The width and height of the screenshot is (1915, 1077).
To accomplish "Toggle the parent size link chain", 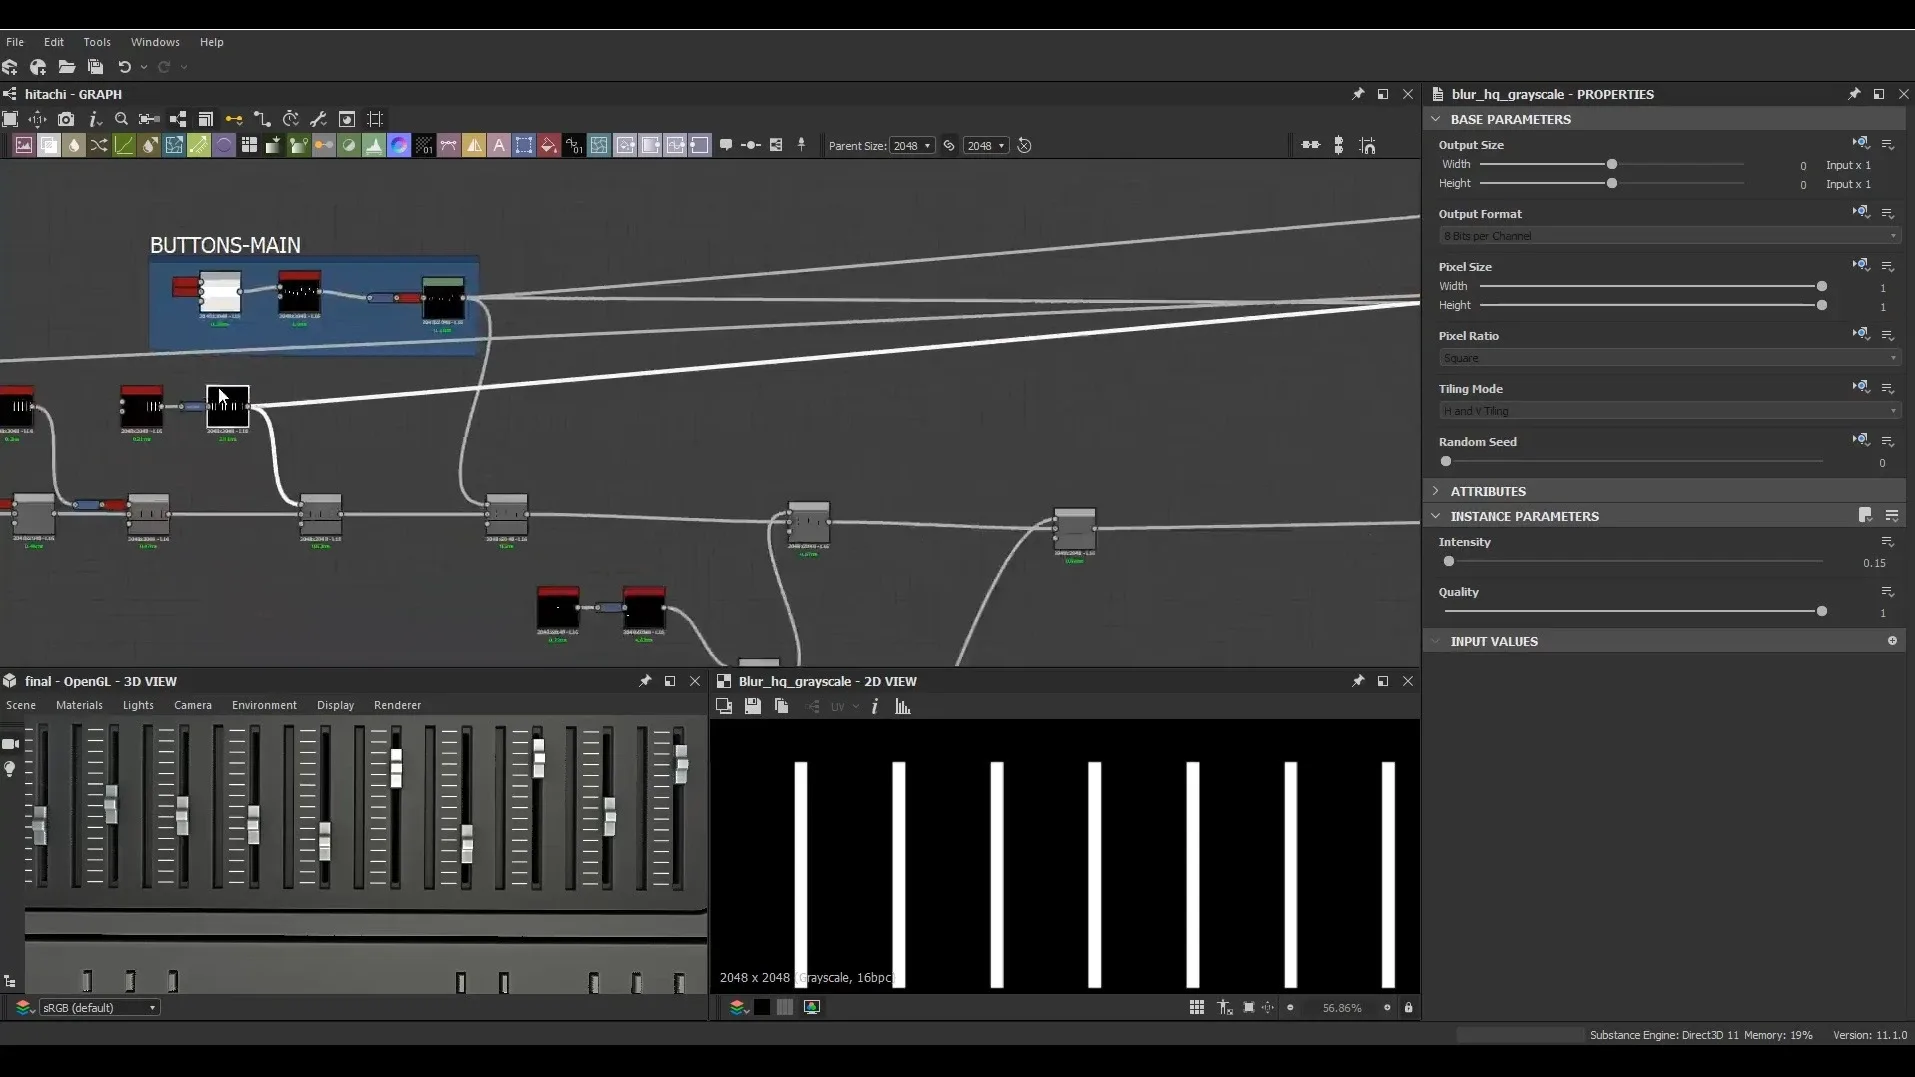I will [x=949, y=146].
